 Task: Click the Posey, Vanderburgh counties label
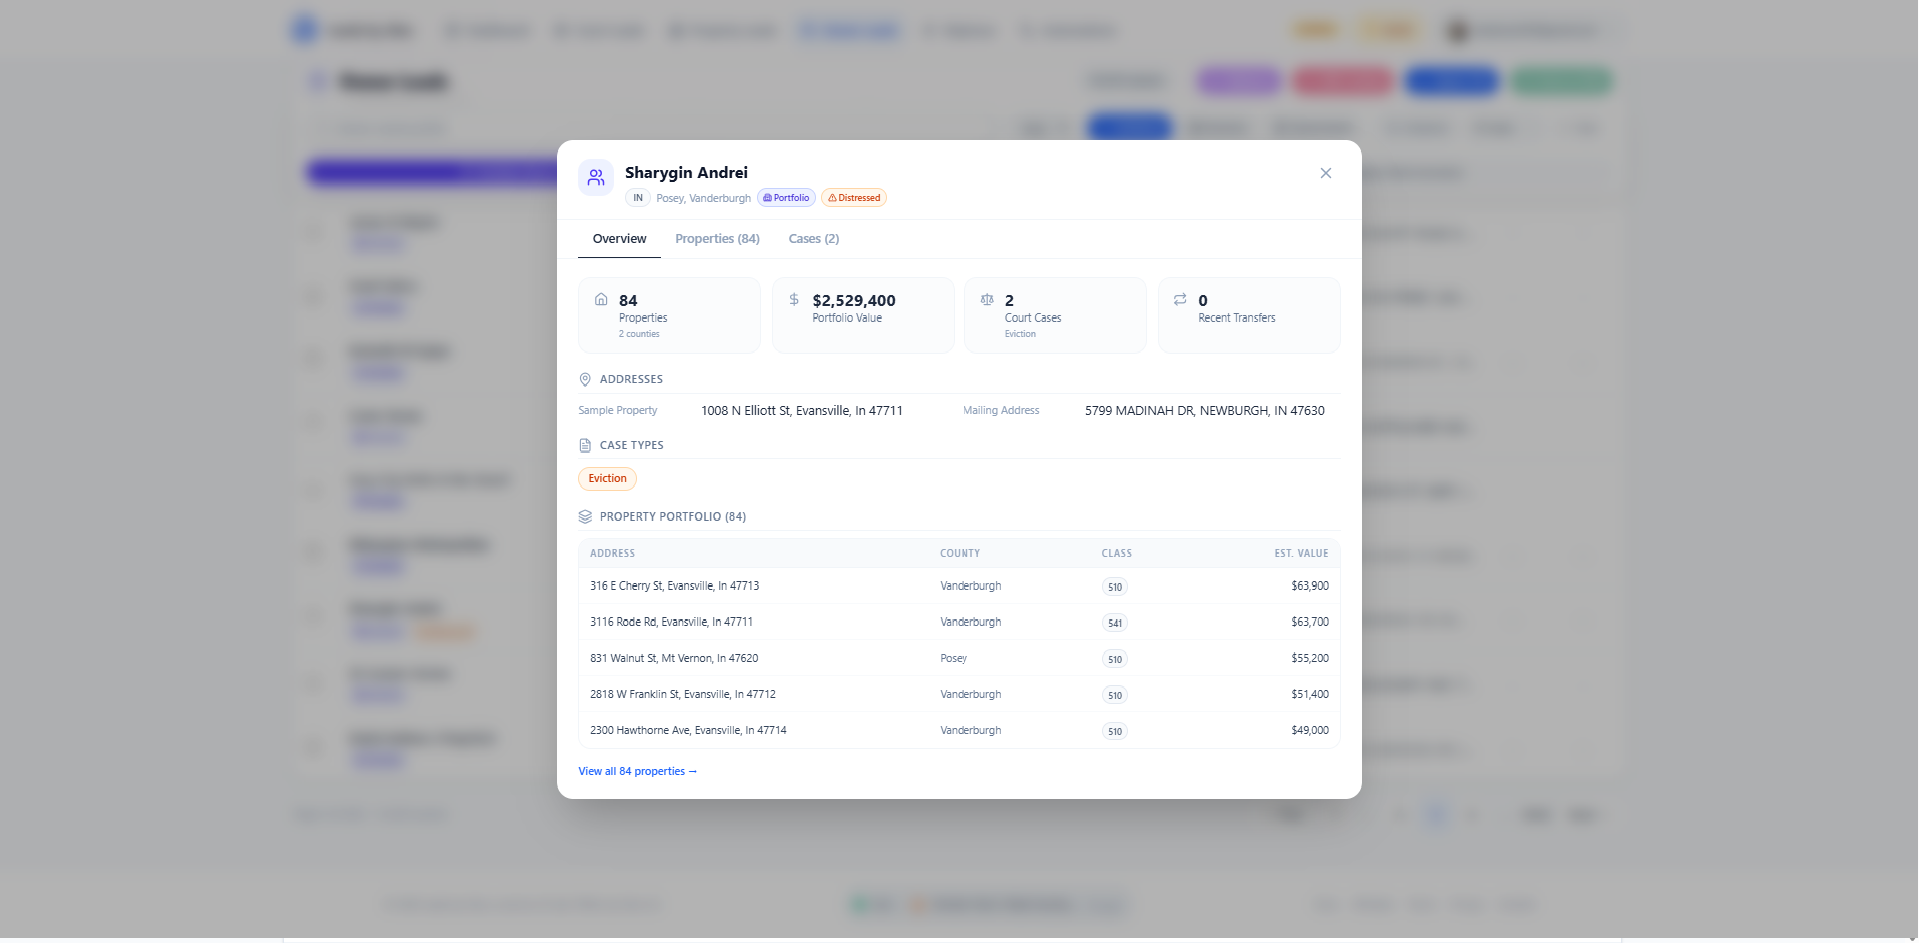click(x=703, y=198)
